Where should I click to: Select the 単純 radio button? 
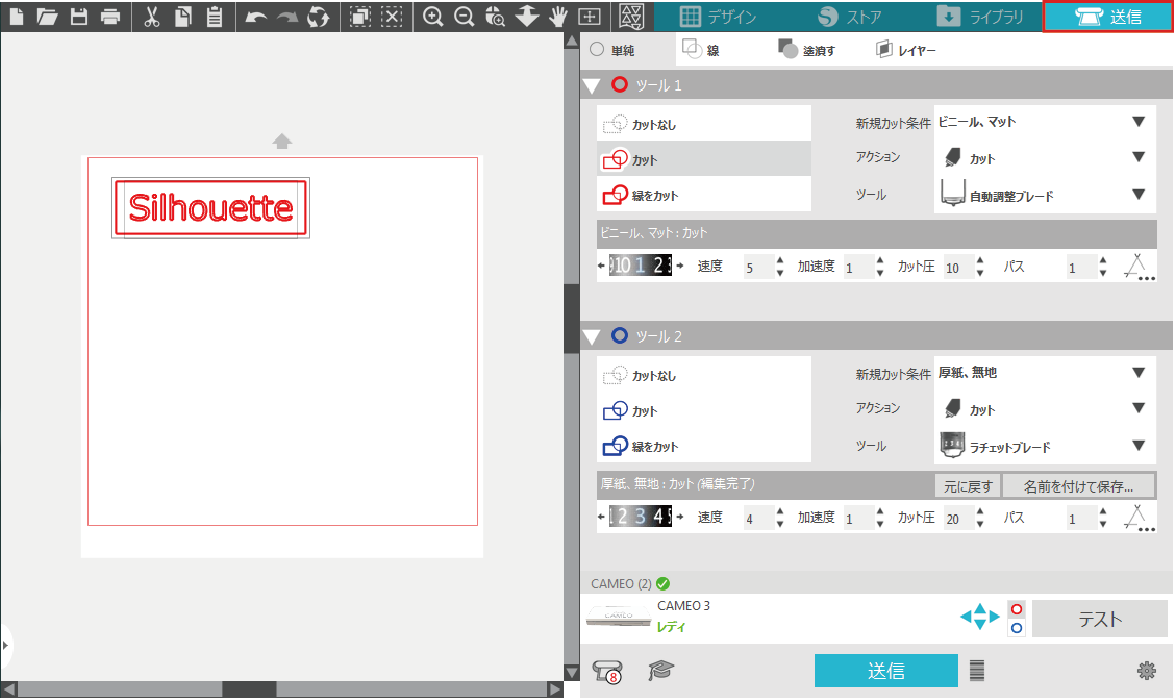pos(597,49)
